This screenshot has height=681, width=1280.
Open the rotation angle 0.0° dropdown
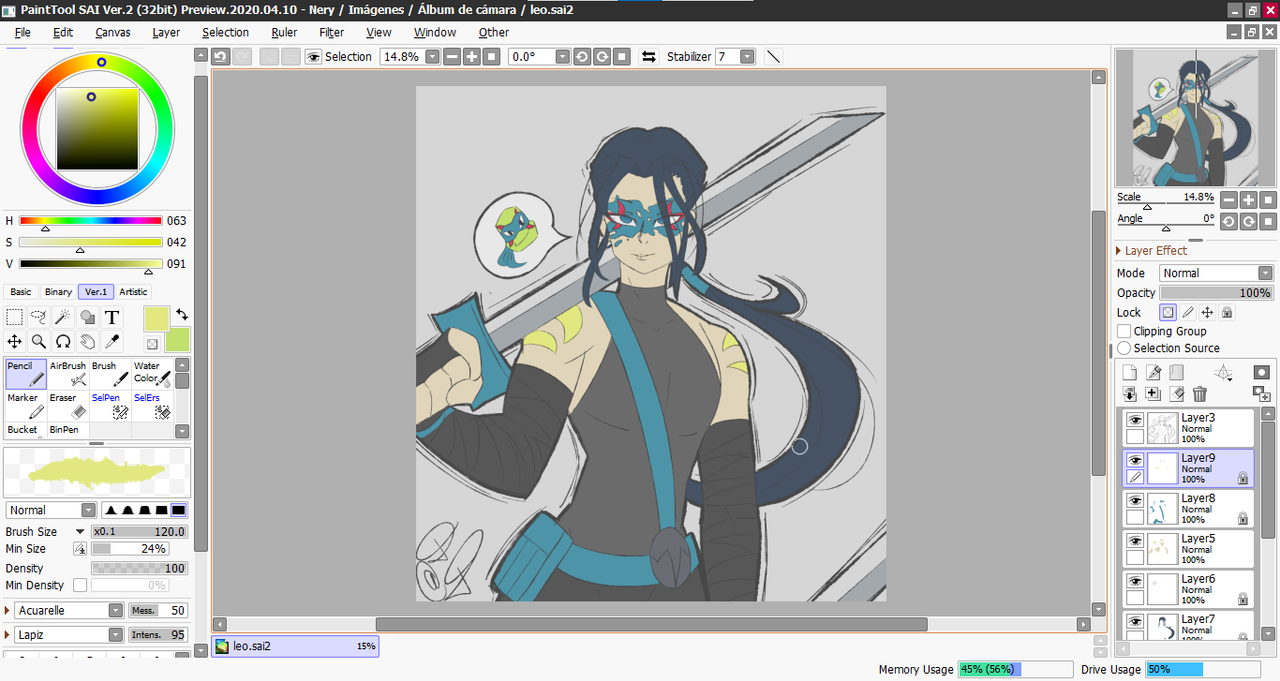[562, 57]
